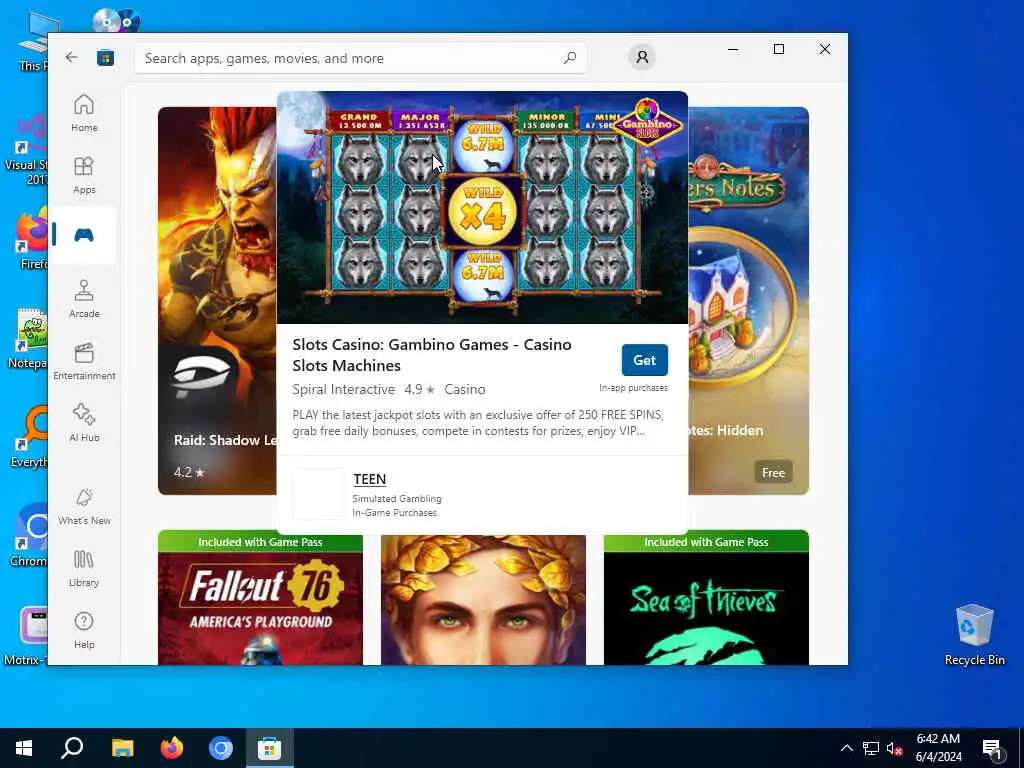Click the muted volume tray icon
Image resolution: width=1024 pixels, height=768 pixels.
click(x=894, y=748)
